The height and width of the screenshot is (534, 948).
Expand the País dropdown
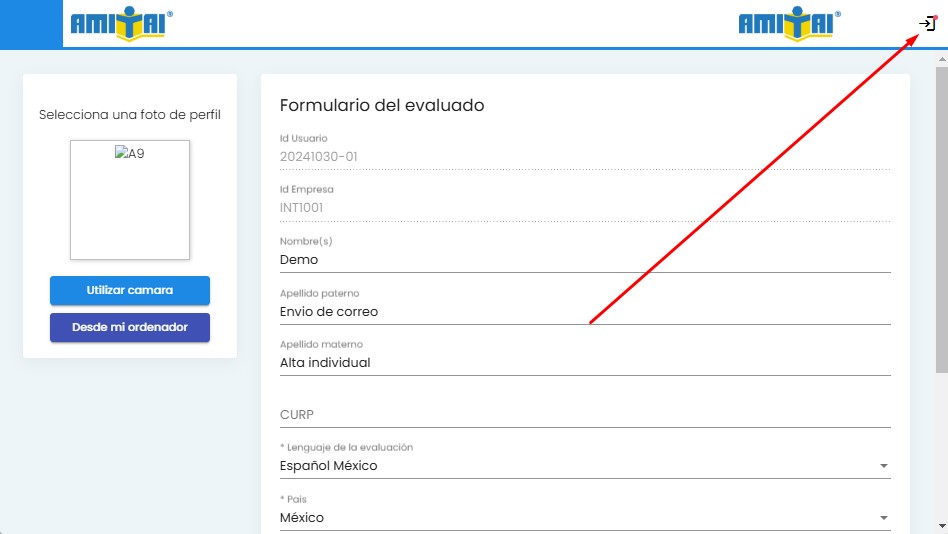[x=584, y=518]
